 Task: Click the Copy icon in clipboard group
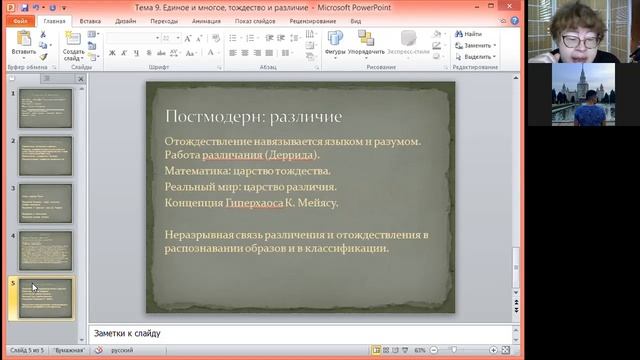pyautogui.click(x=43, y=45)
